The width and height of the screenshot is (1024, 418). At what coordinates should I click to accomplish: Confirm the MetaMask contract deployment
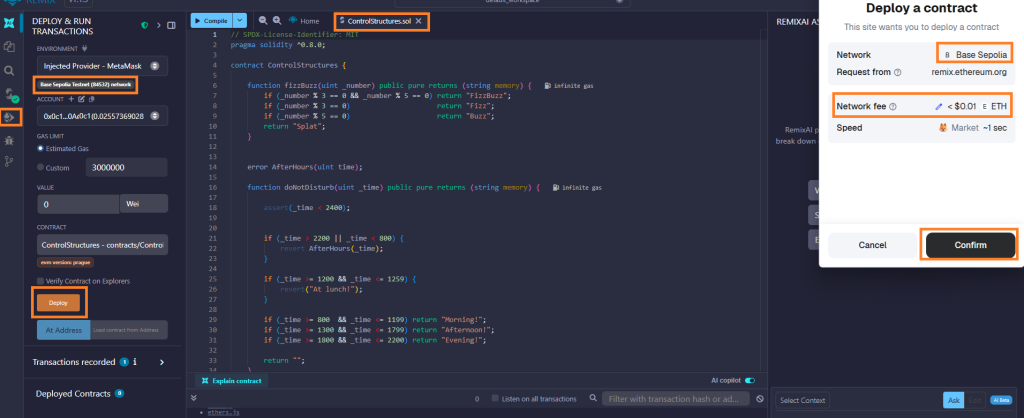[x=969, y=245]
